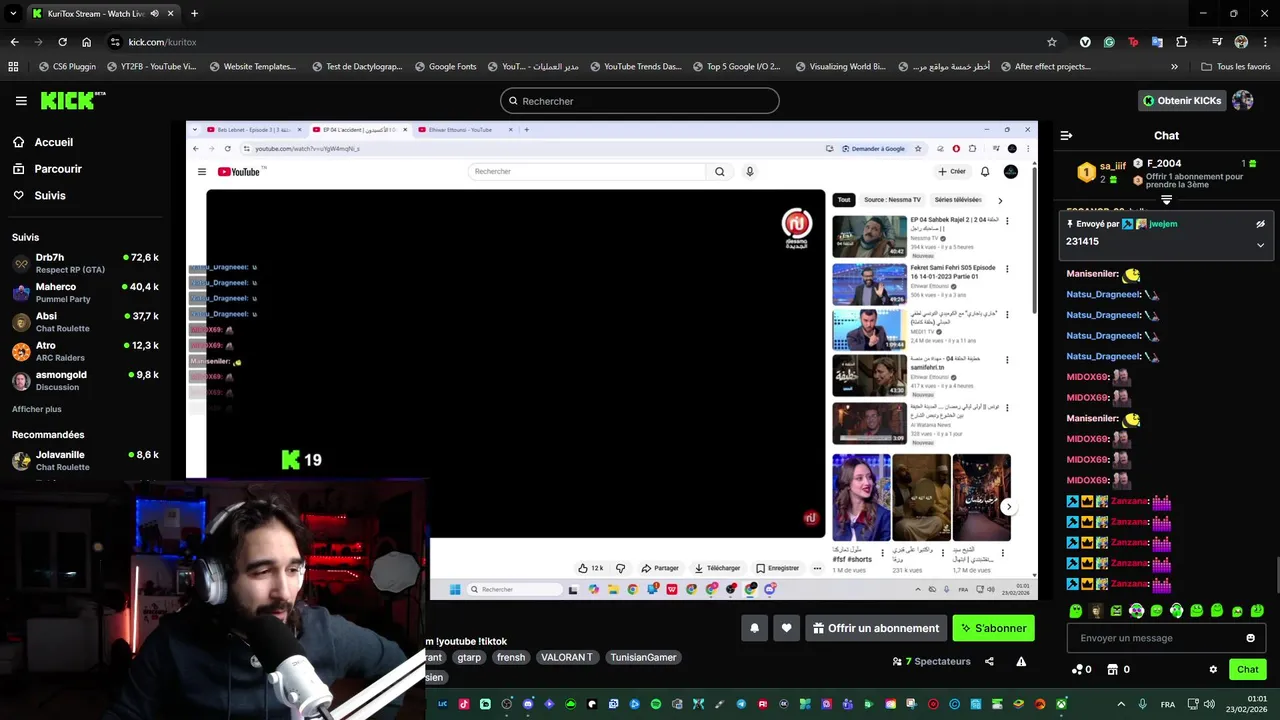Expand the pinned message 231415 chevron
Screen dimensions: 1280x720
[x=1260, y=244]
